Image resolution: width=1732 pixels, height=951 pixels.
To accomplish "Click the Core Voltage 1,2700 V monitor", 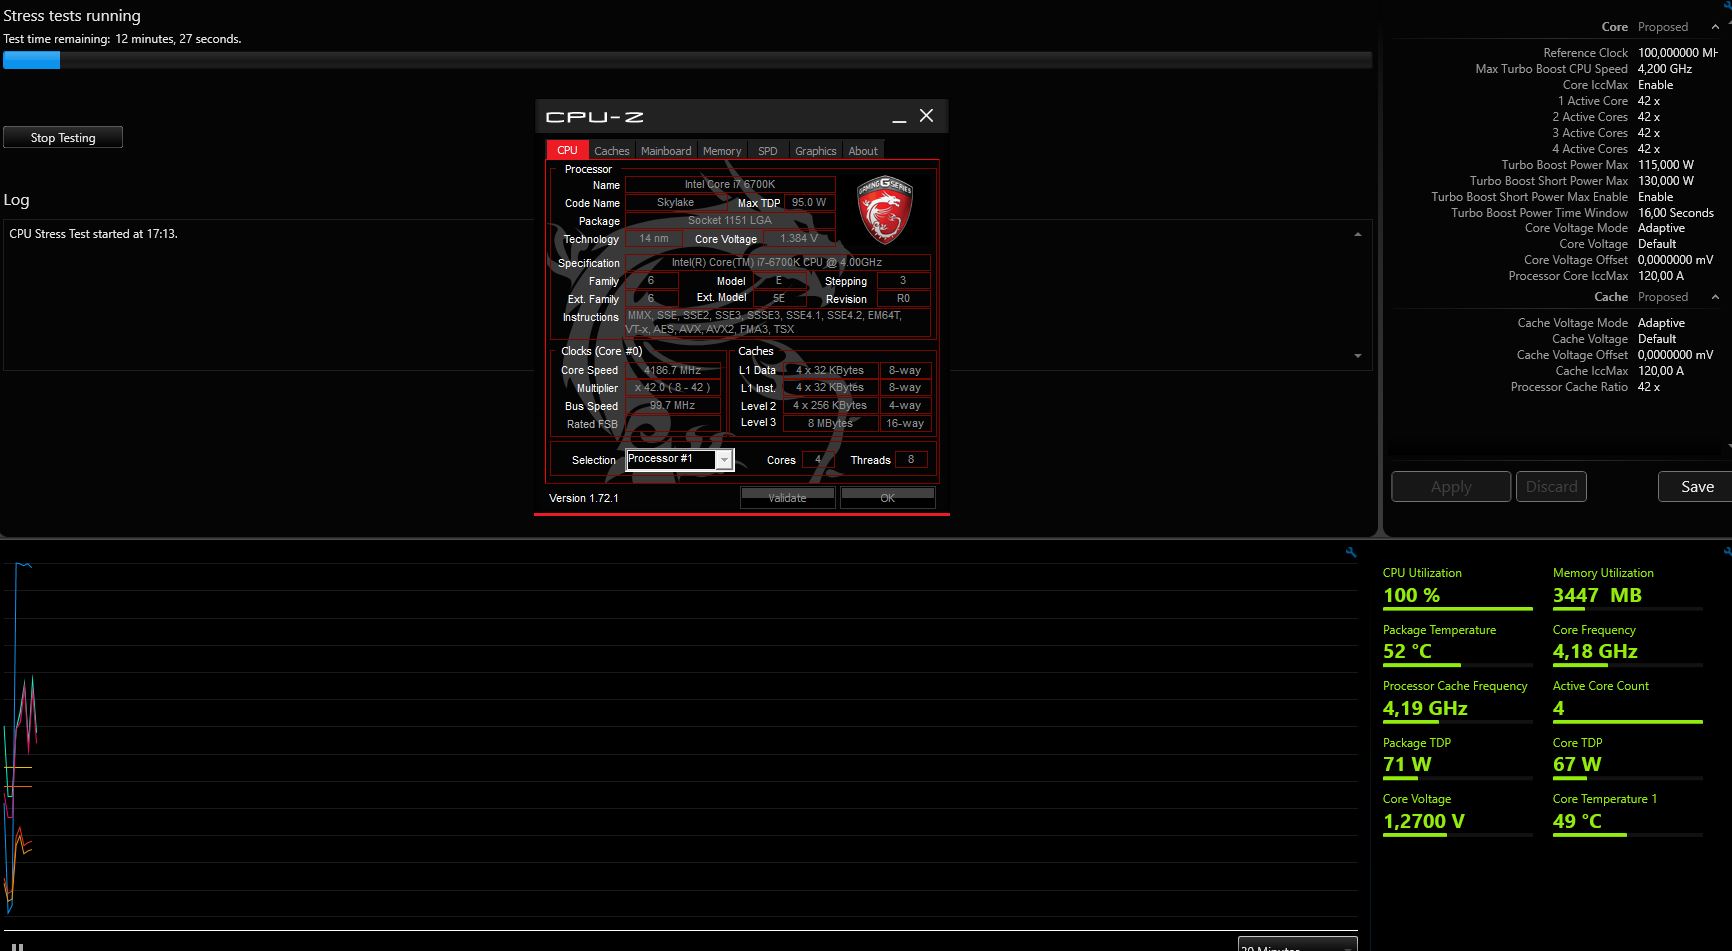I will 1457,813.
